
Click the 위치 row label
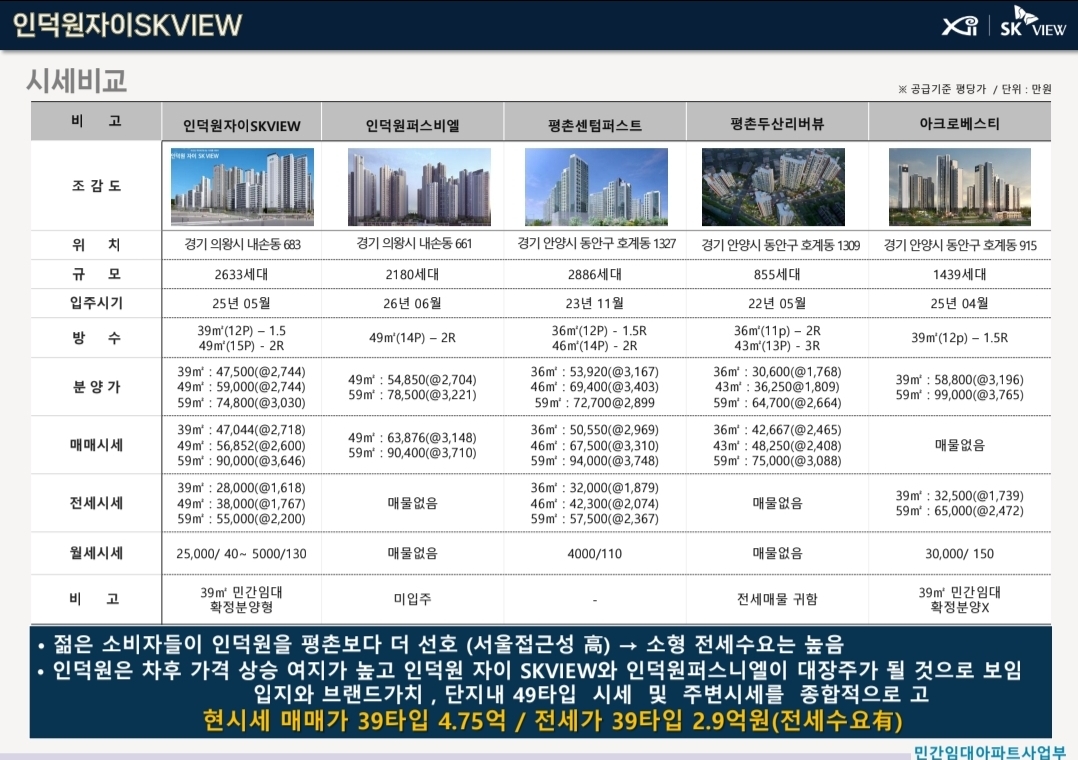96,245
